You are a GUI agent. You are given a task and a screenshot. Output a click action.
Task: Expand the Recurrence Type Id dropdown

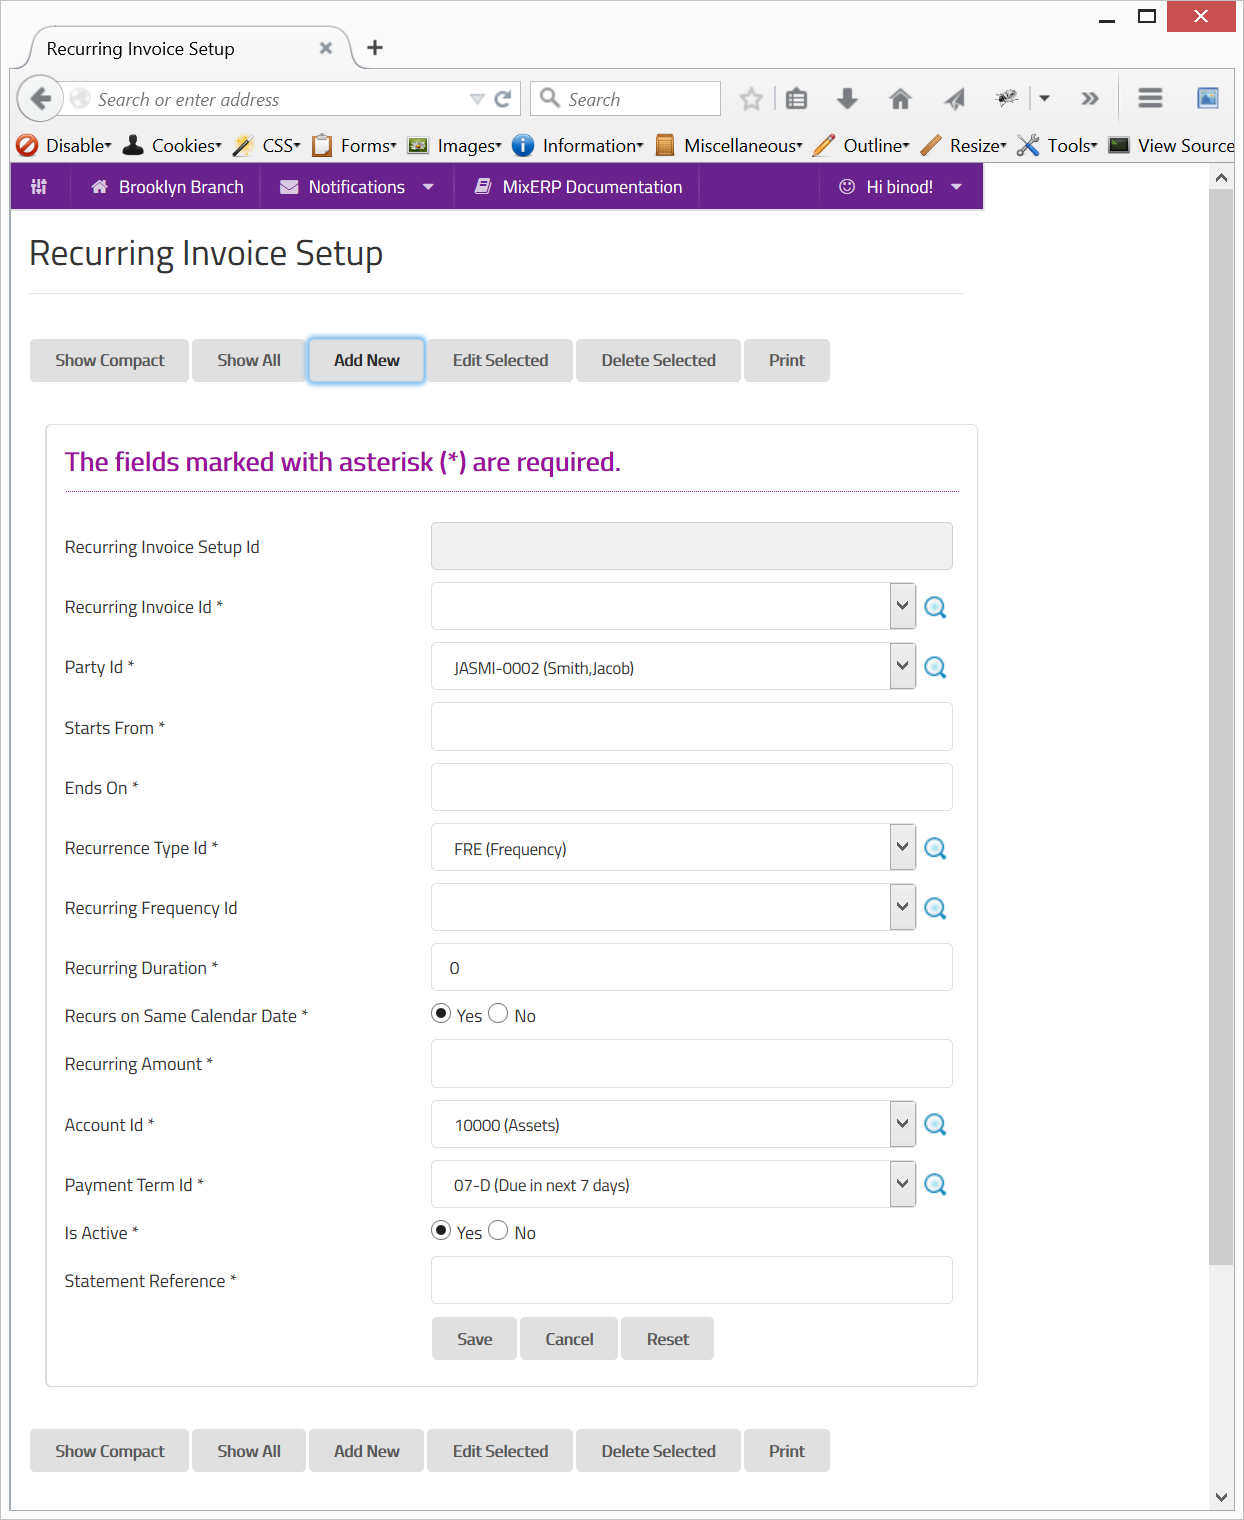pyautogui.click(x=902, y=847)
